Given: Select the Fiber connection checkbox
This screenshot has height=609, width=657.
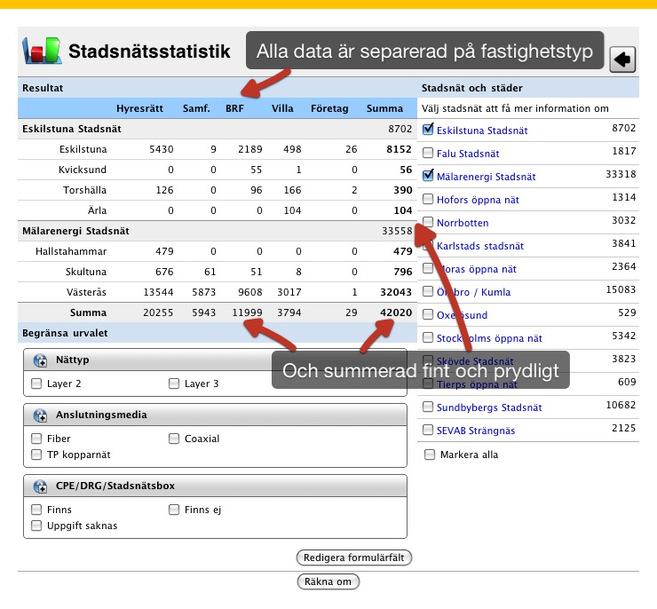Looking at the screenshot, I should pos(37,438).
